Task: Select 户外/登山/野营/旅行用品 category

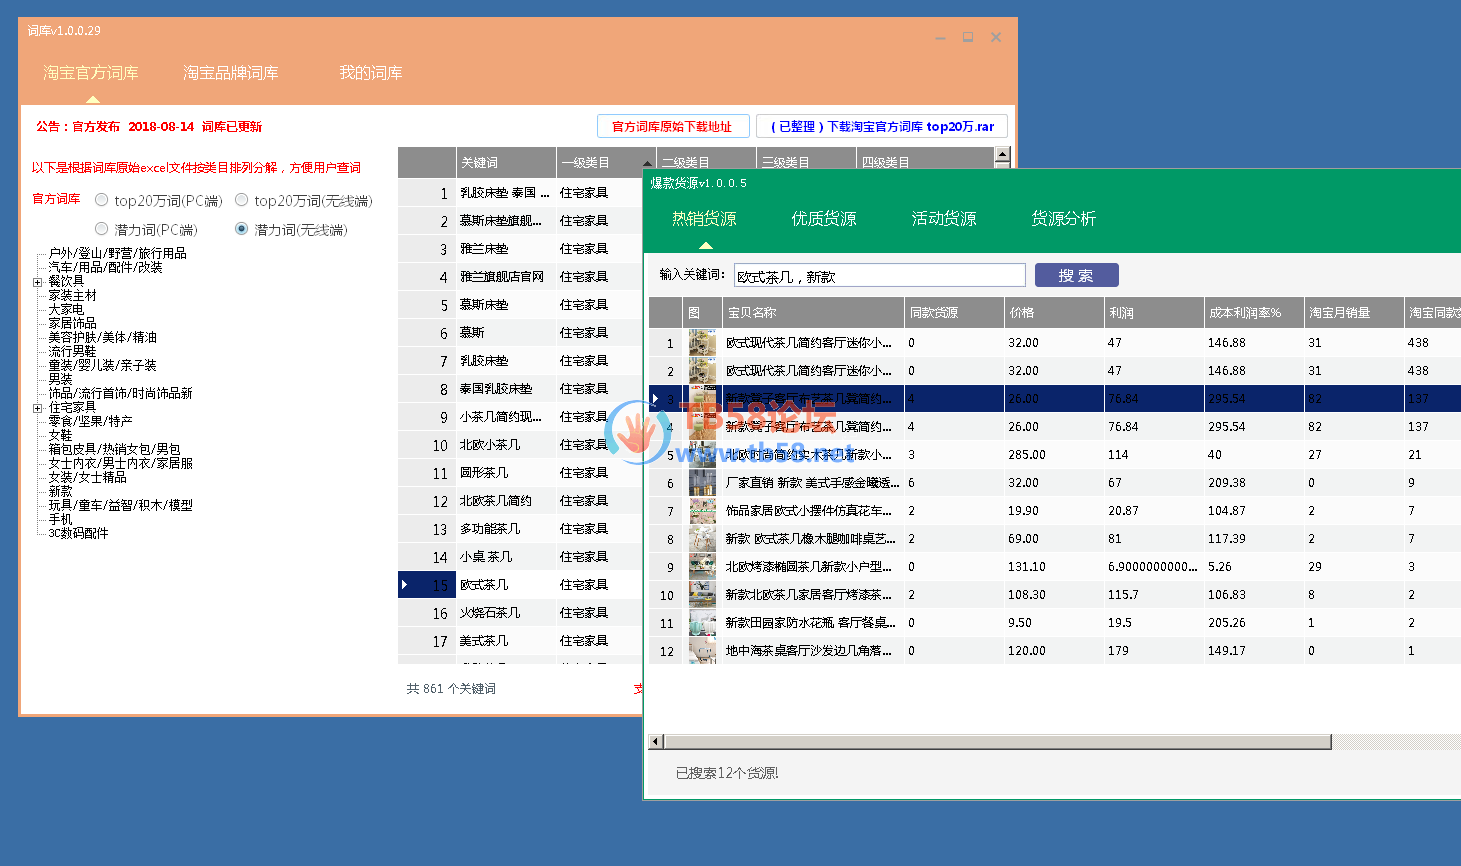Action: (118, 254)
